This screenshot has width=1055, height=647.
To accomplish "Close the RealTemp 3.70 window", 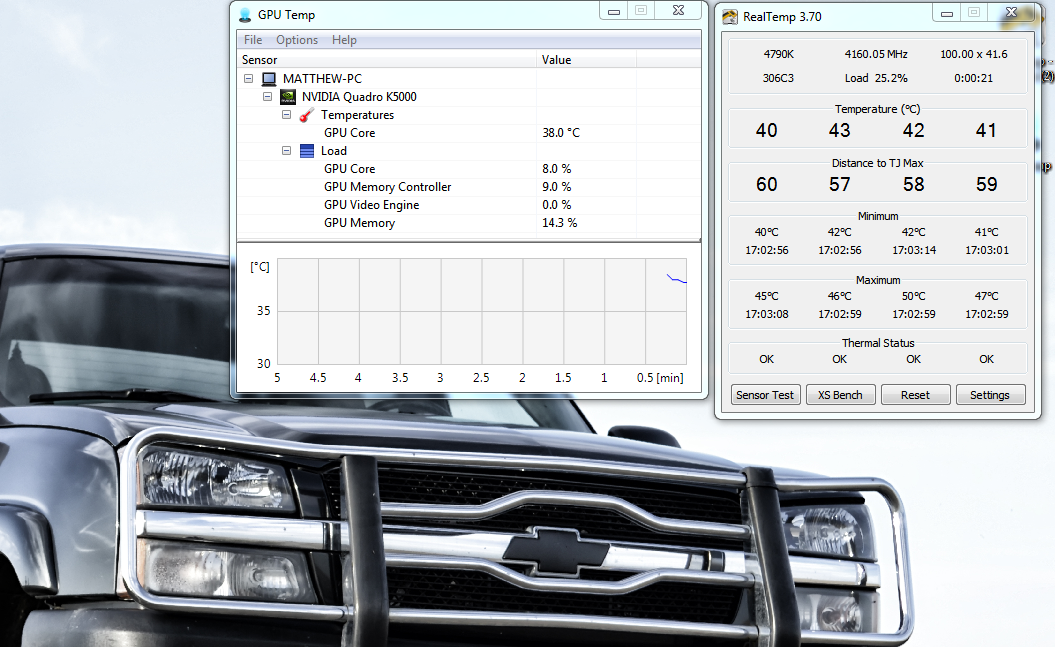I will coord(1011,13).
